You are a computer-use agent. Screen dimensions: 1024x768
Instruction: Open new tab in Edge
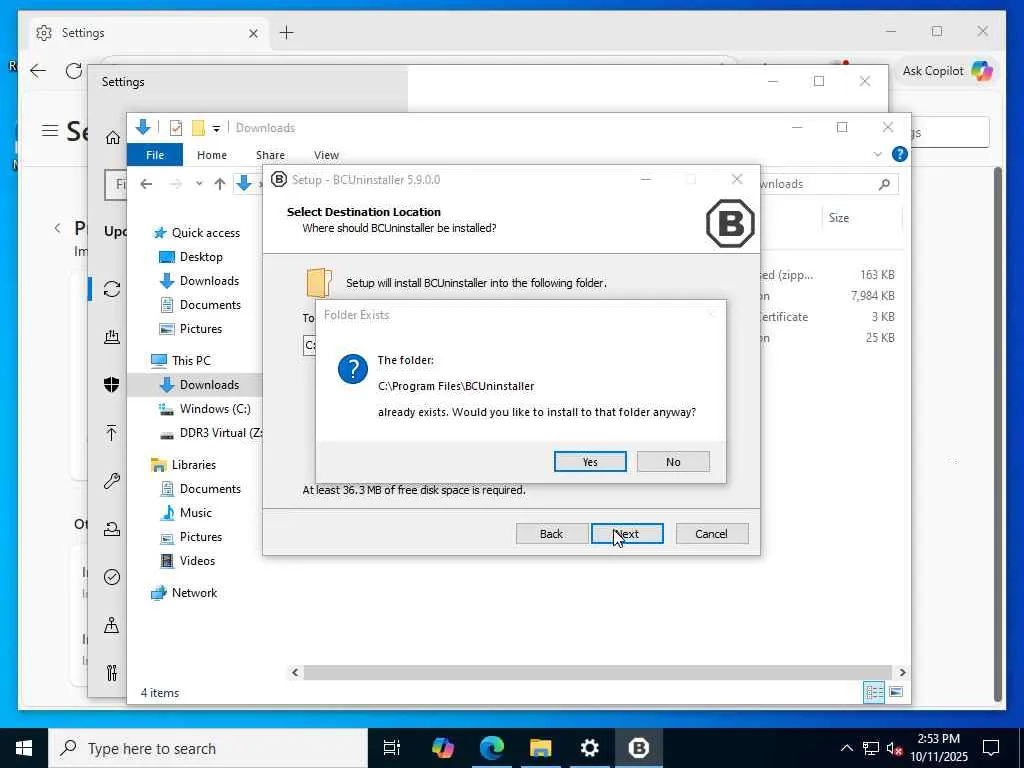click(x=286, y=33)
